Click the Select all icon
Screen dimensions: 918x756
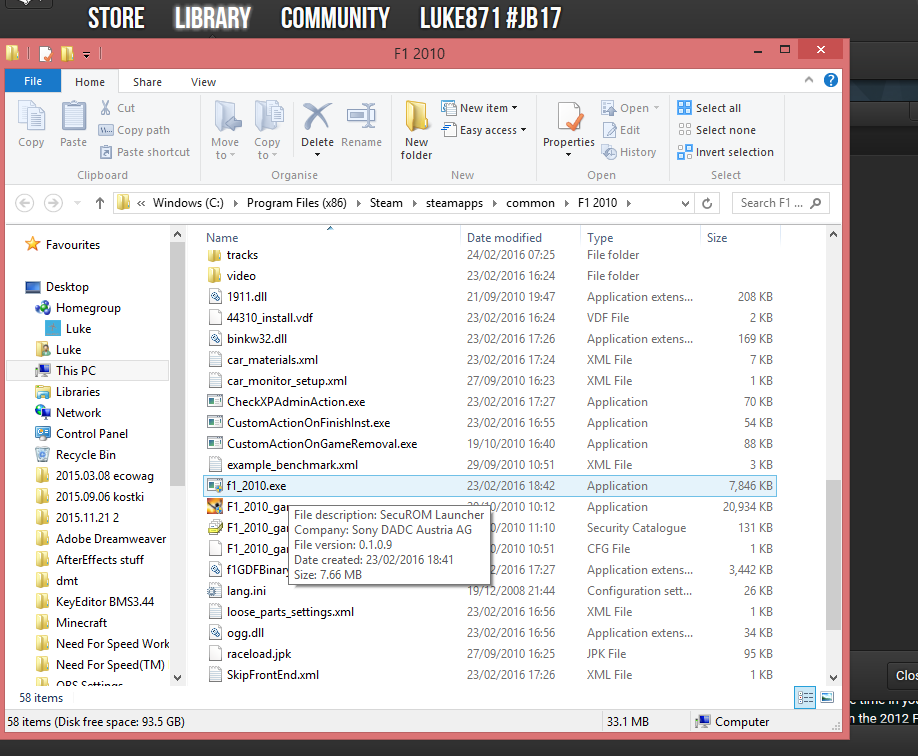pyautogui.click(x=684, y=108)
